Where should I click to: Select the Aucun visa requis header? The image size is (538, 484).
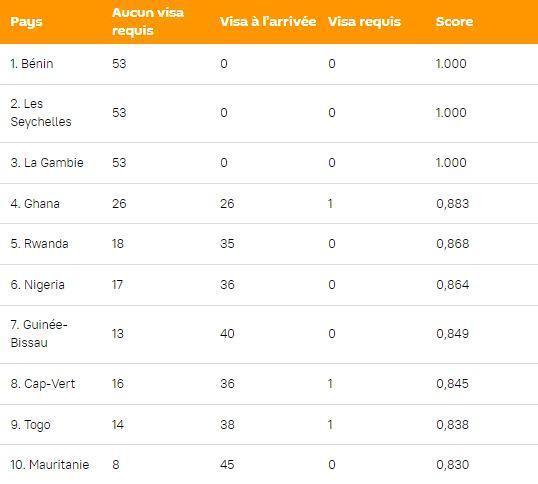tap(148, 22)
